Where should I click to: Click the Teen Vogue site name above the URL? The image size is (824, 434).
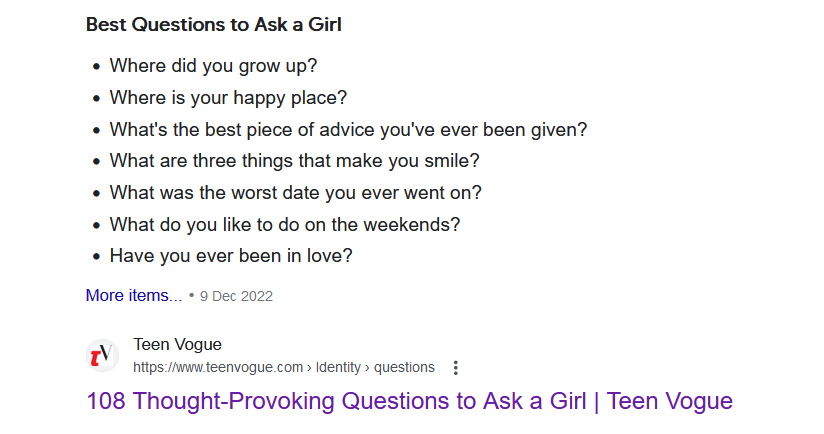177,344
